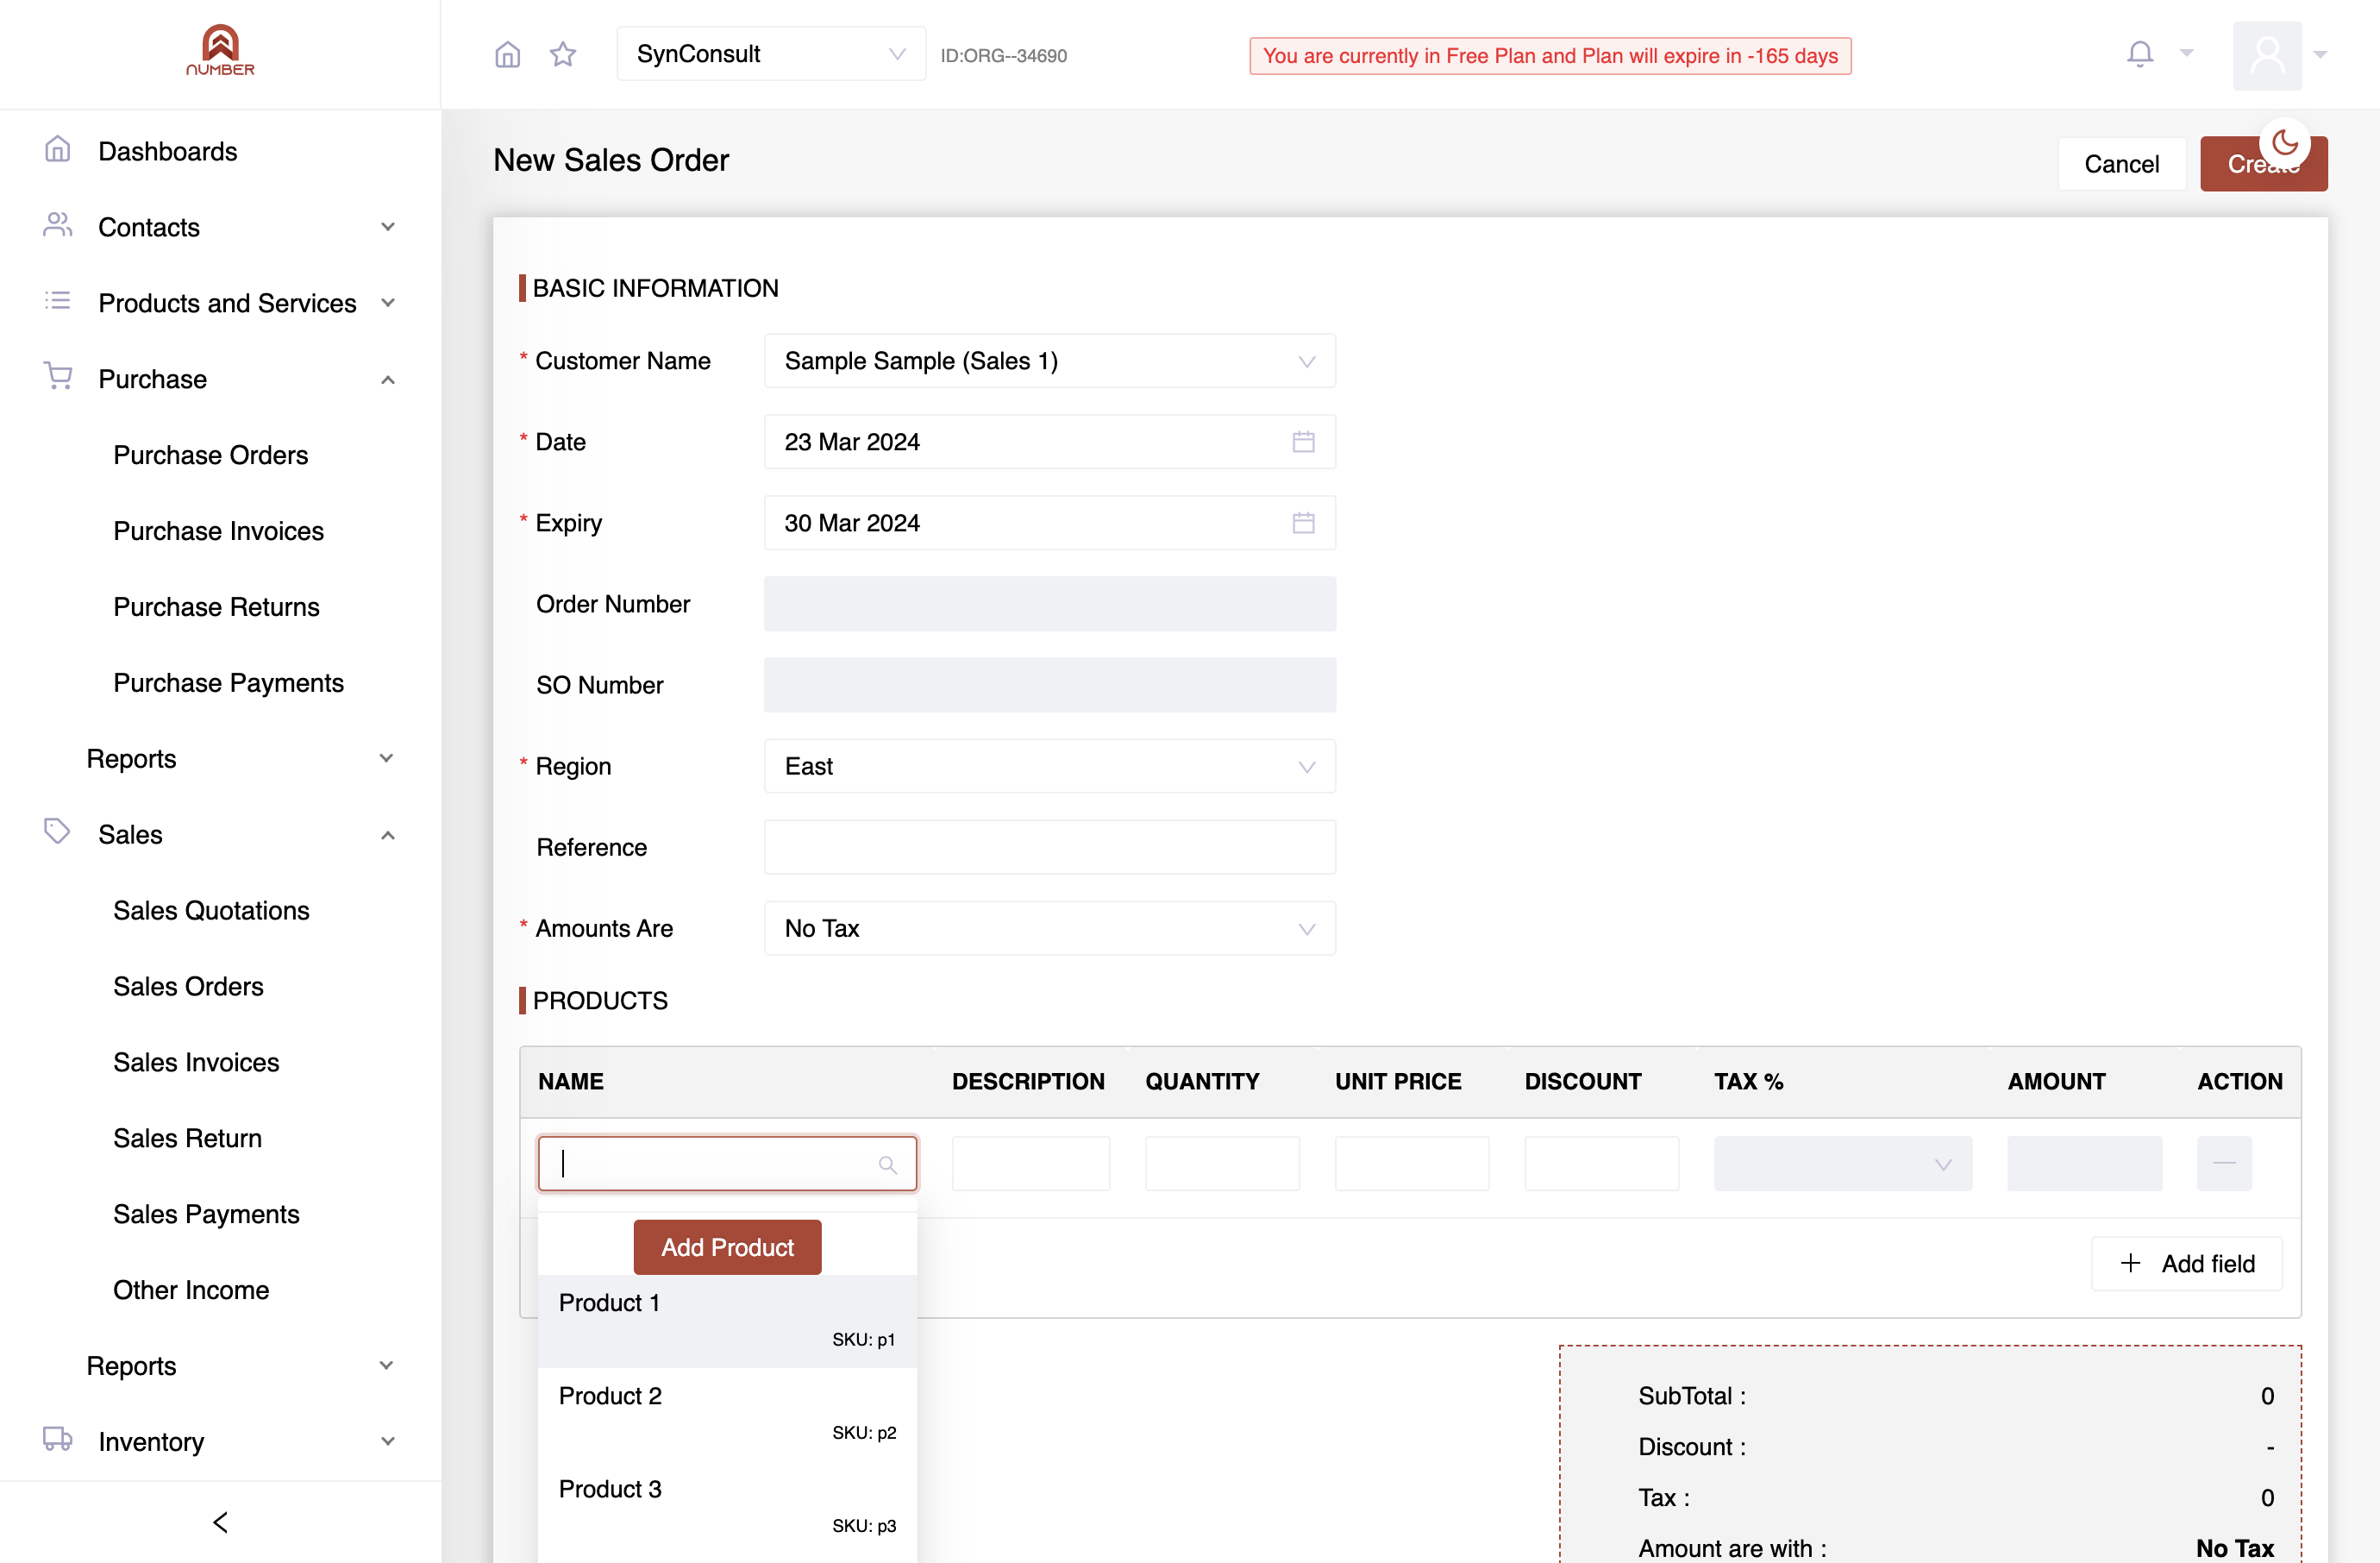
Task: Click the product search magnifier icon
Action: (x=887, y=1164)
